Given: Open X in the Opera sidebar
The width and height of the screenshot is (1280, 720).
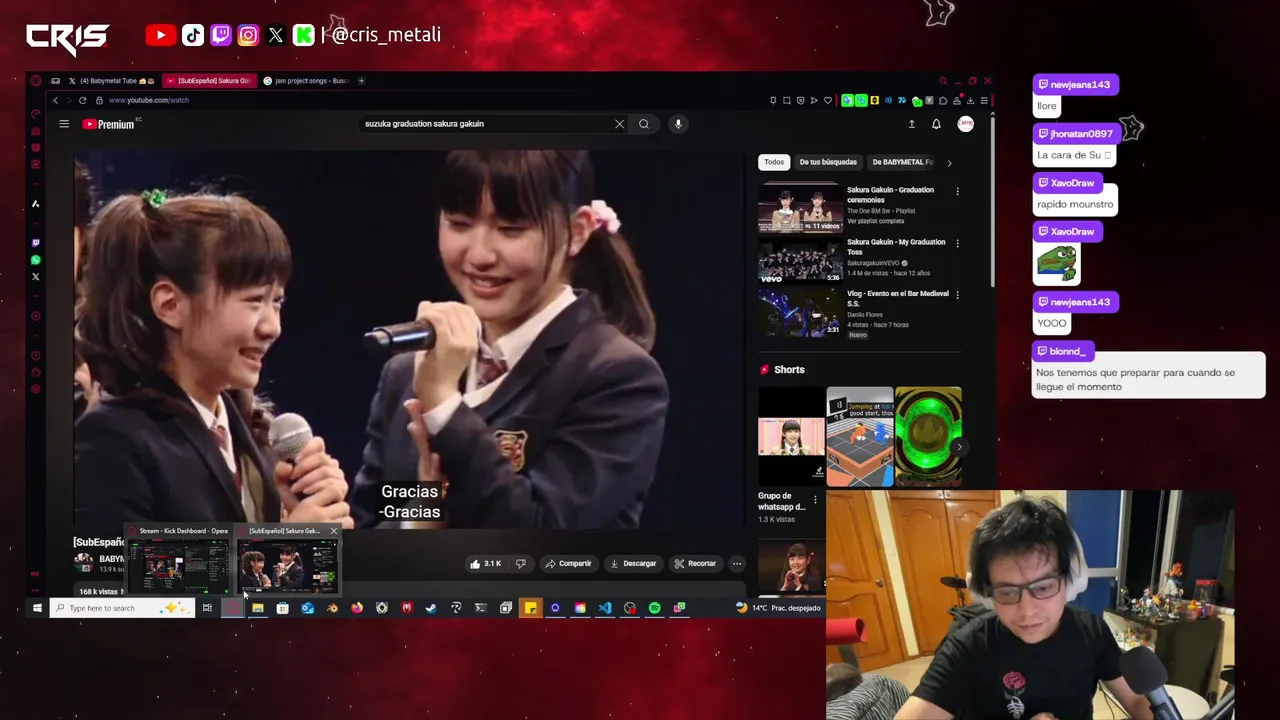Looking at the screenshot, I should (36, 277).
